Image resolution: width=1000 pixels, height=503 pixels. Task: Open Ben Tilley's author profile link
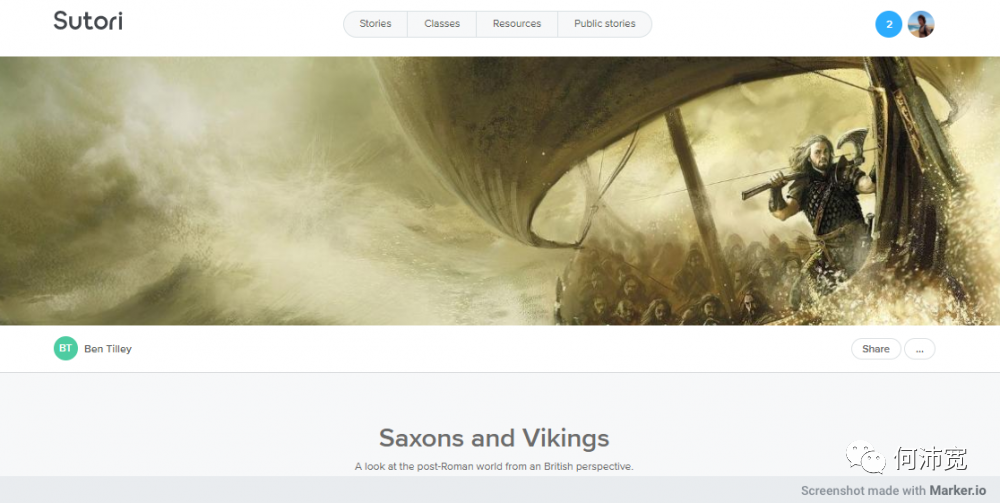click(x=108, y=349)
